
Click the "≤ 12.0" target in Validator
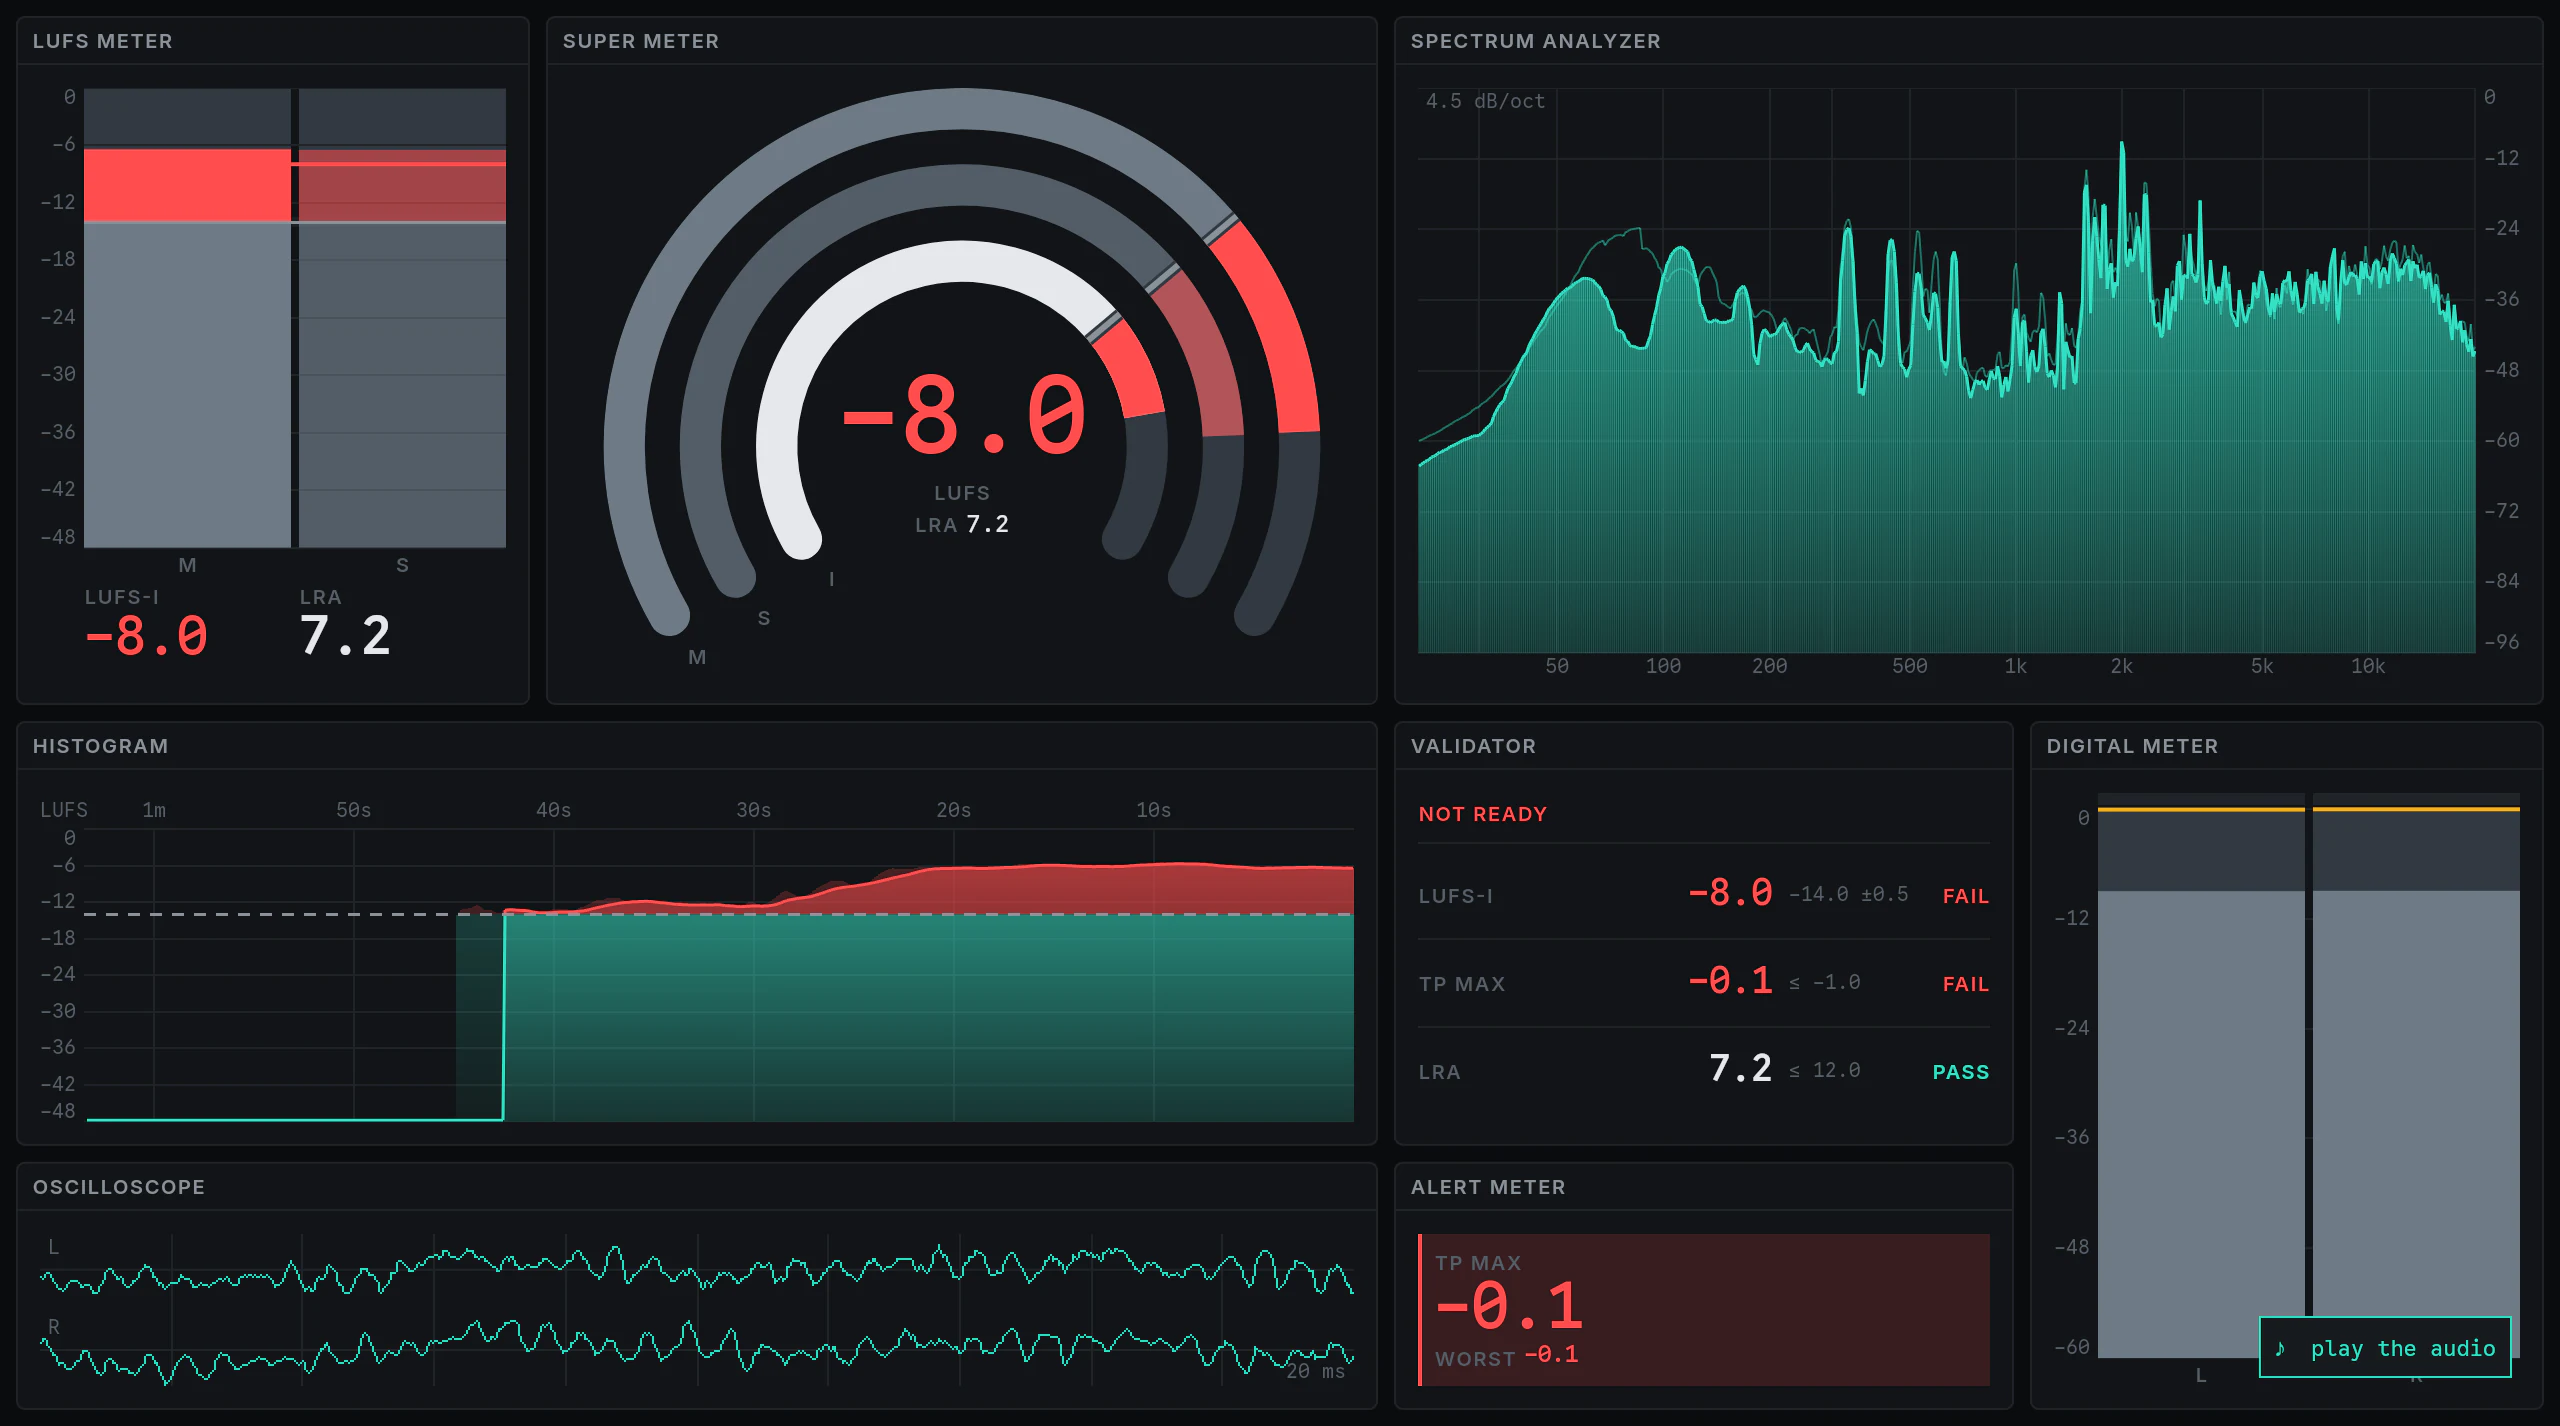click(x=1824, y=1070)
